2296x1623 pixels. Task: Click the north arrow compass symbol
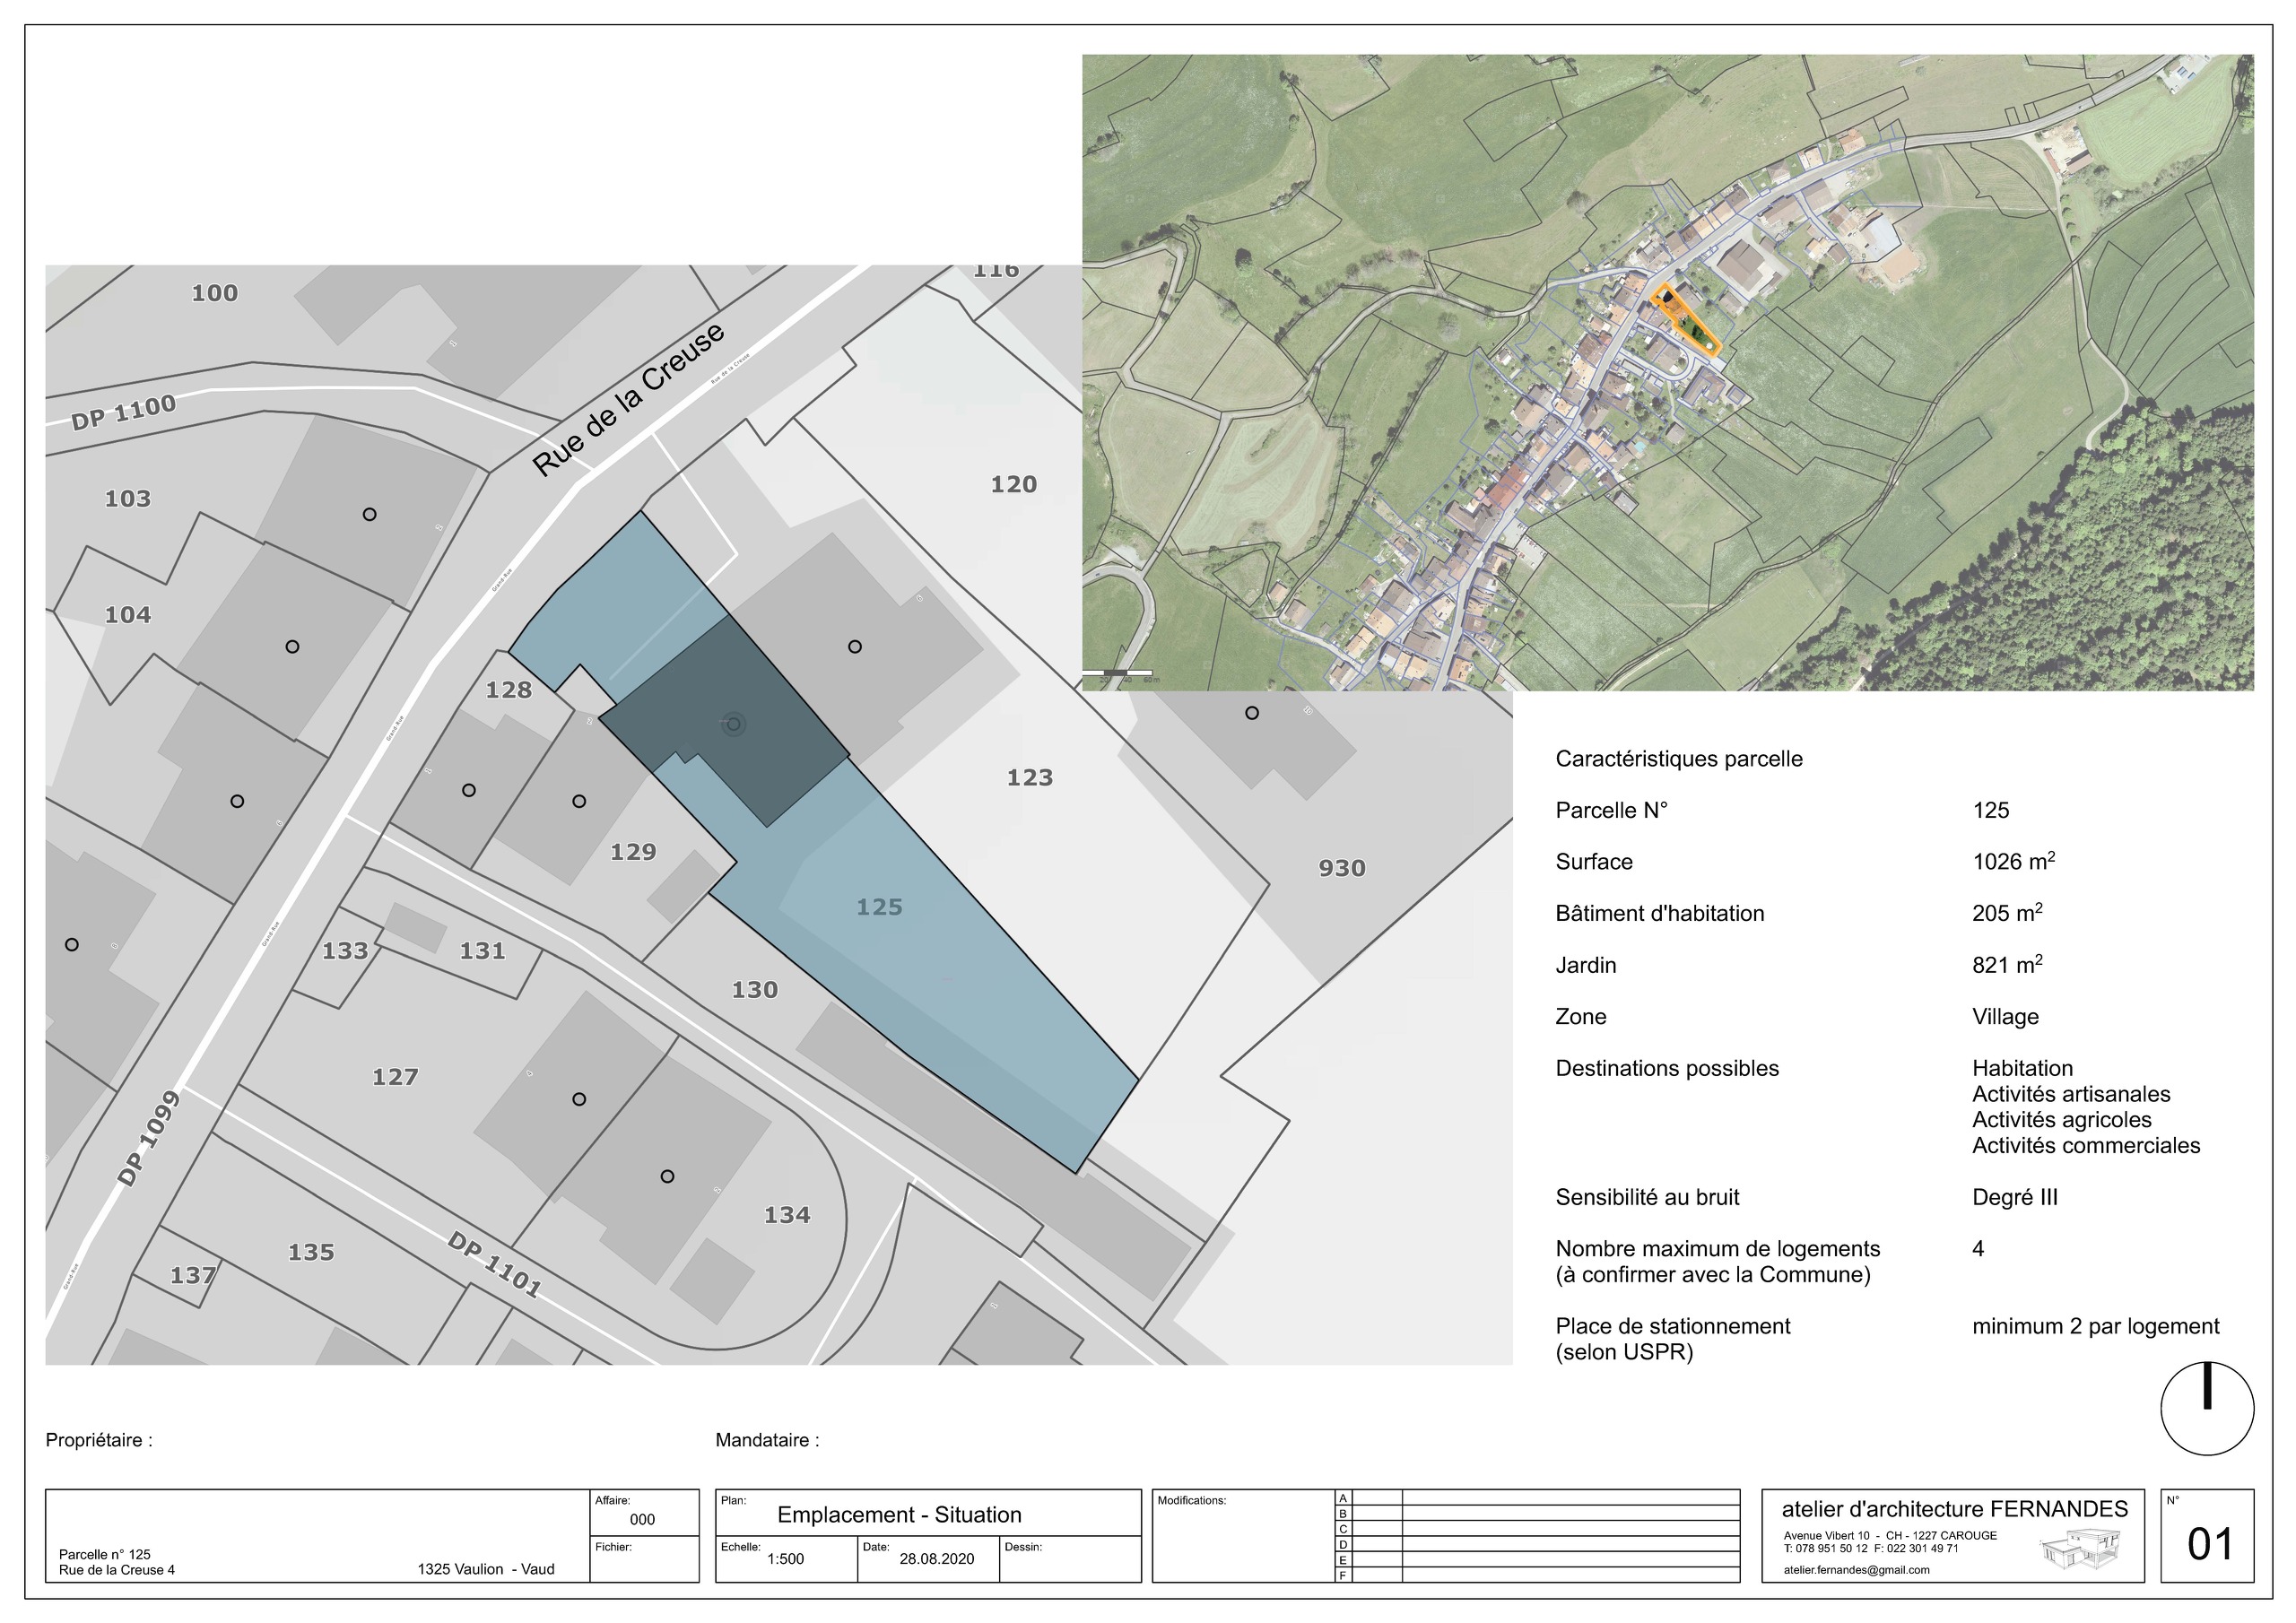coord(2206,1408)
